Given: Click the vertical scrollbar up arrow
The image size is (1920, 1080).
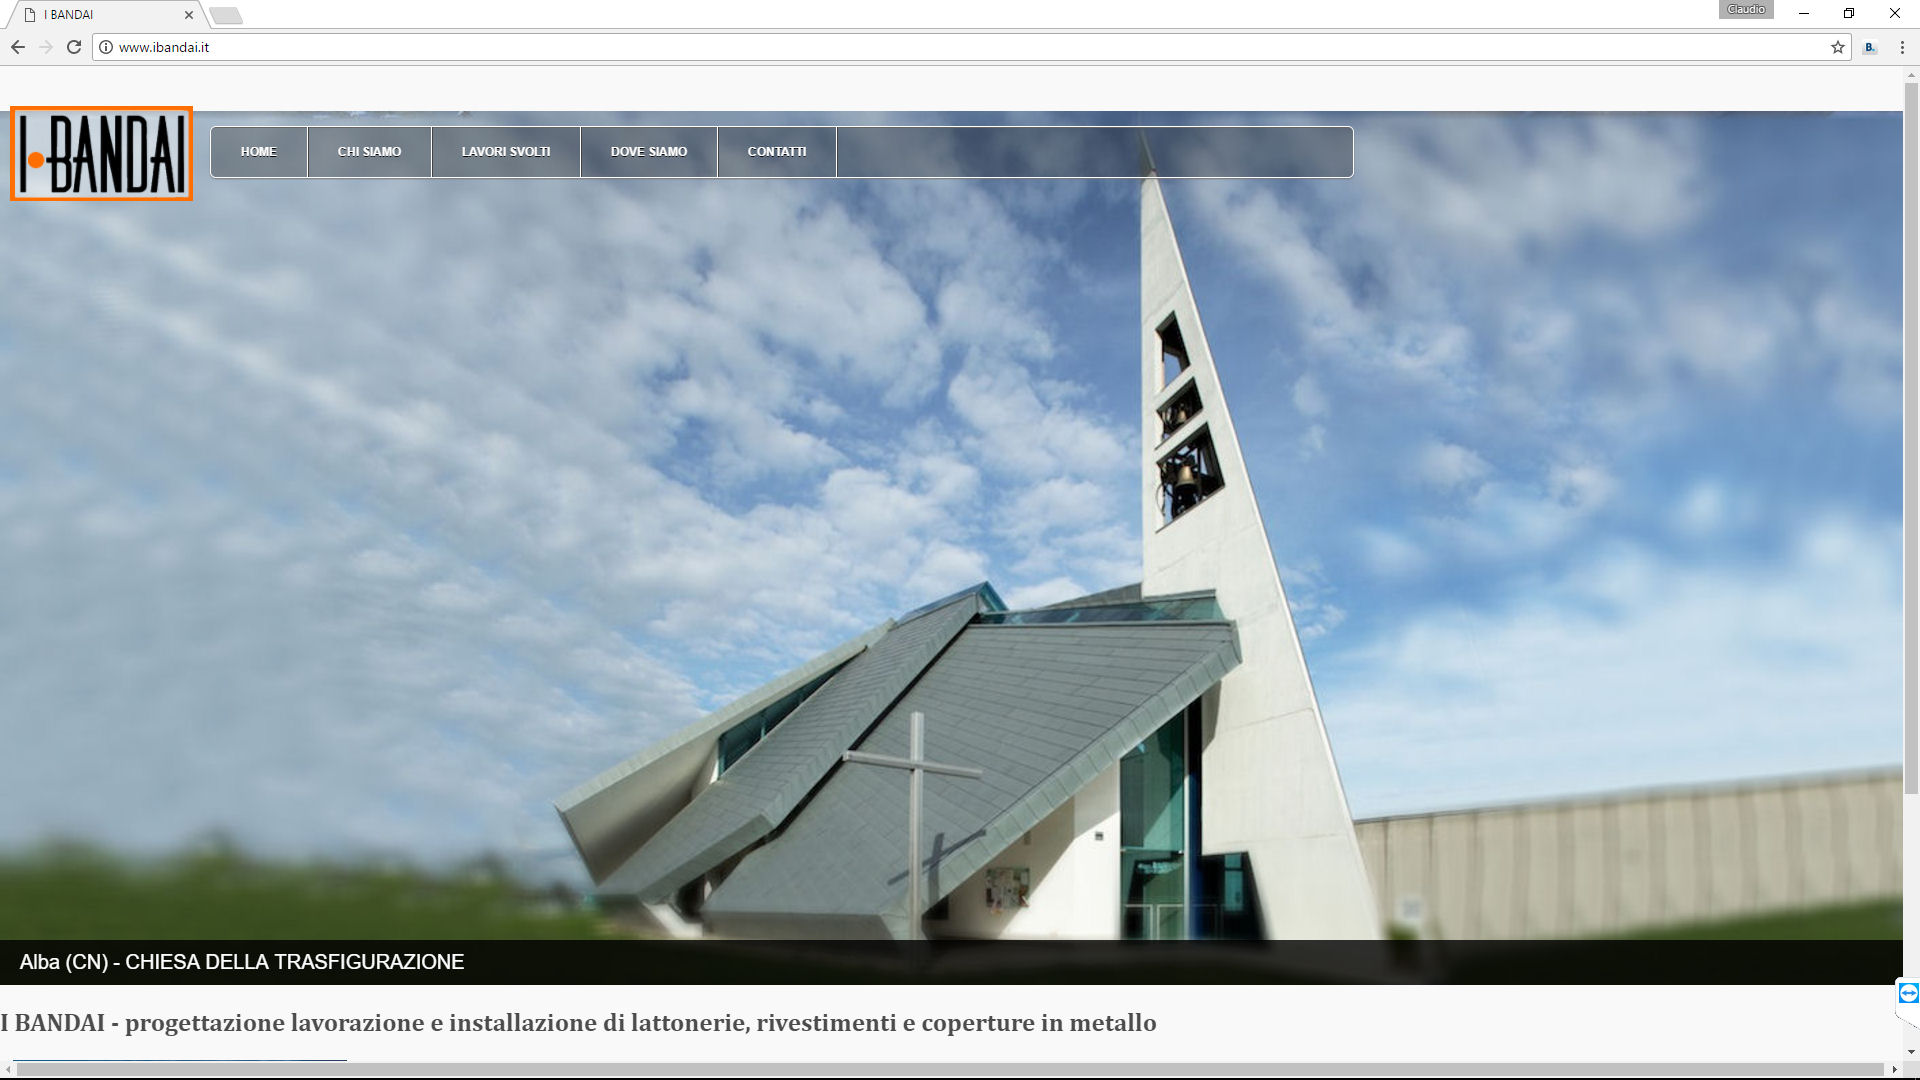Looking at the screenshot, I should 1911,74.
